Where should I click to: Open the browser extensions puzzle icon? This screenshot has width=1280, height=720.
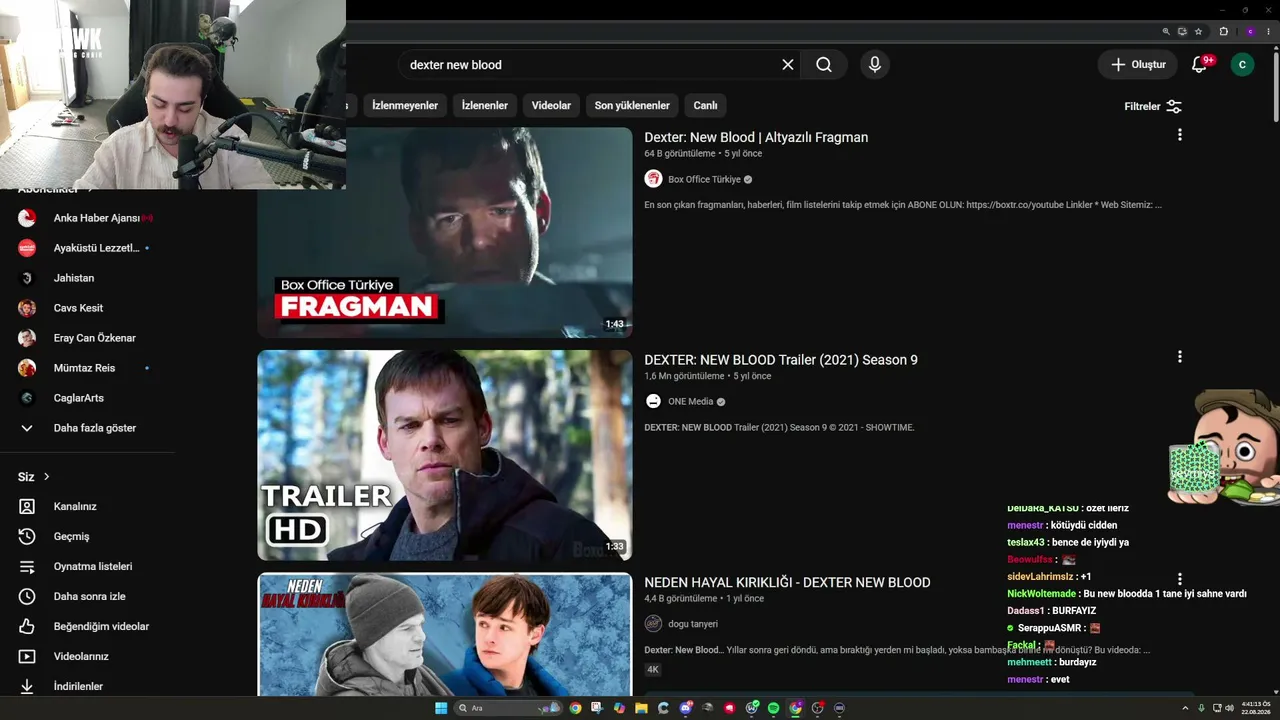tap(1224, 32)
